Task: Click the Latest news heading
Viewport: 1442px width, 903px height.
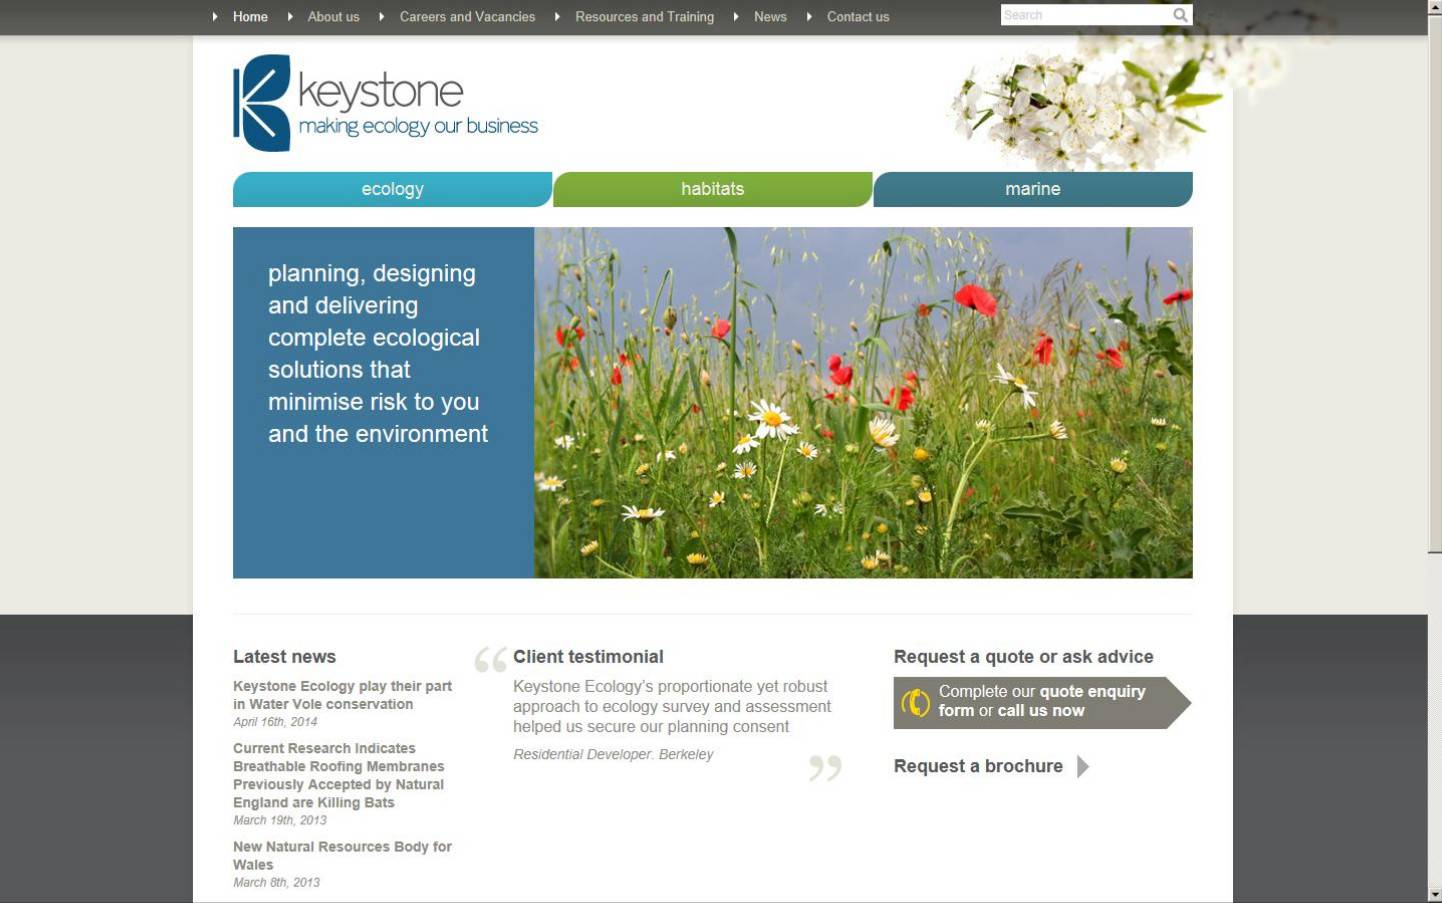Action: (284, 657)
